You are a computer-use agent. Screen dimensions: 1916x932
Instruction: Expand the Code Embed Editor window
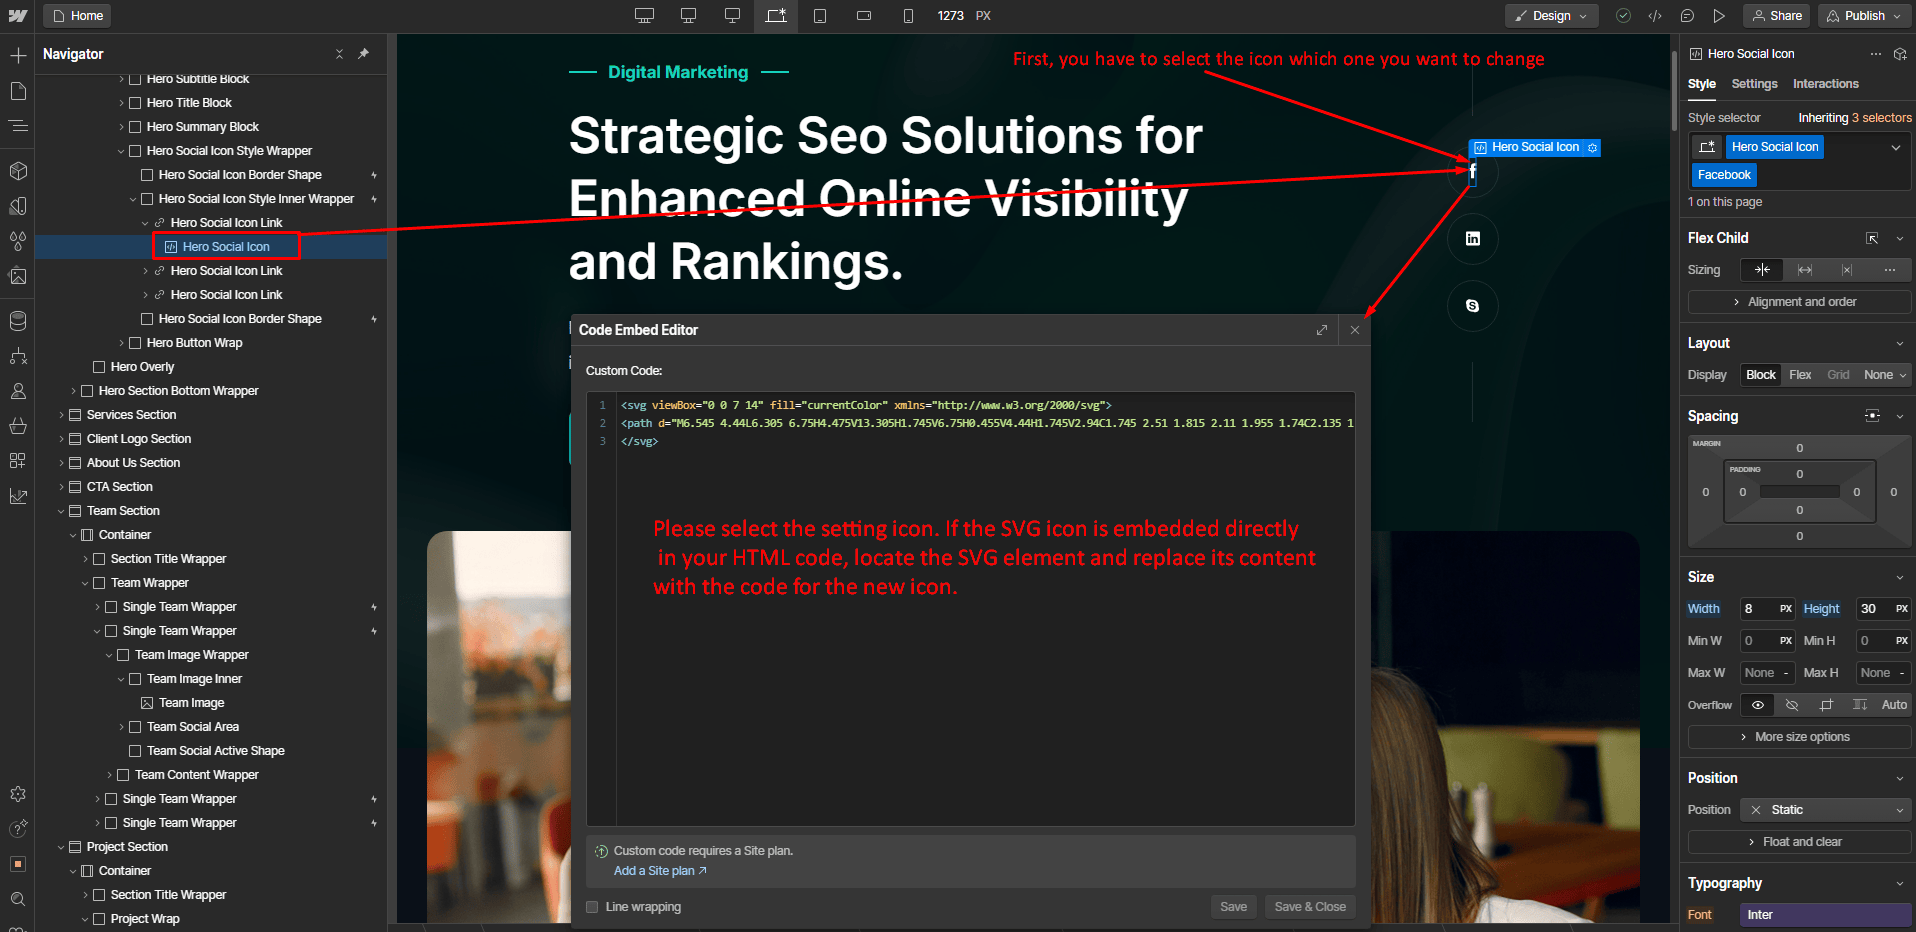1322,330
